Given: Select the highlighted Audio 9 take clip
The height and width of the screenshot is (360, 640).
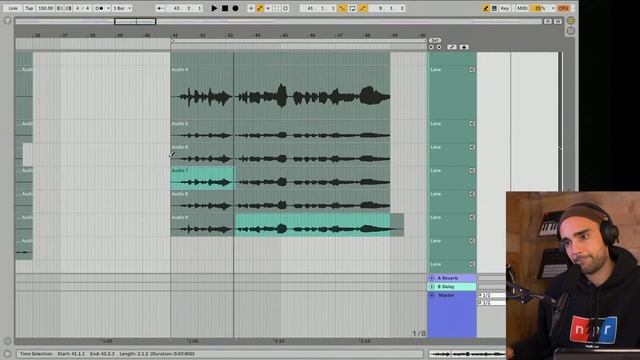Looking at the screenshot, I should tap(313, 225).
